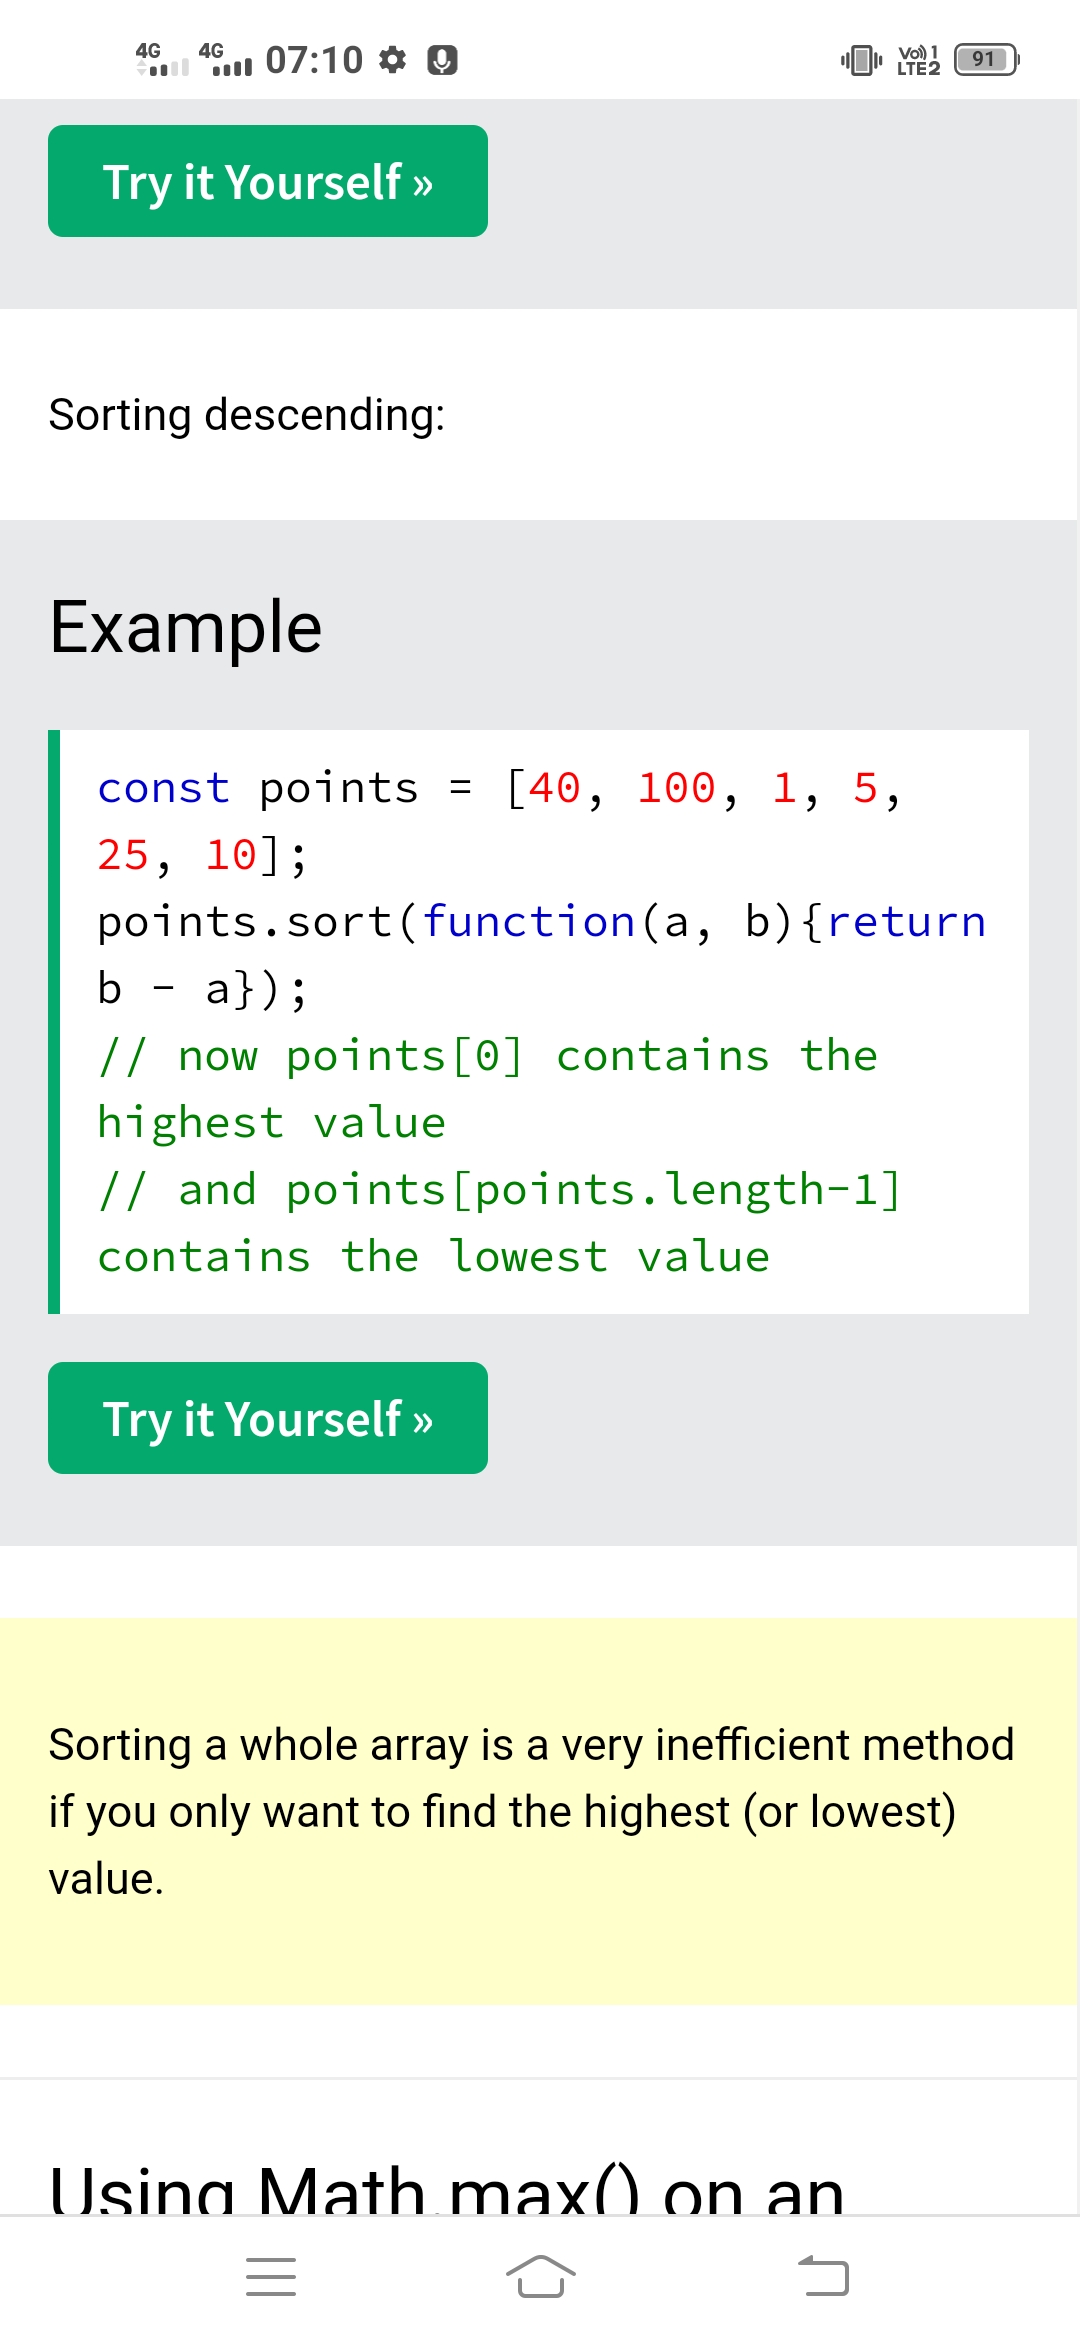Viewport: 1080px width, 2340px height.
Task: Open recent apps with the menu navigation icon
Action: click(x=271, y=2277)
